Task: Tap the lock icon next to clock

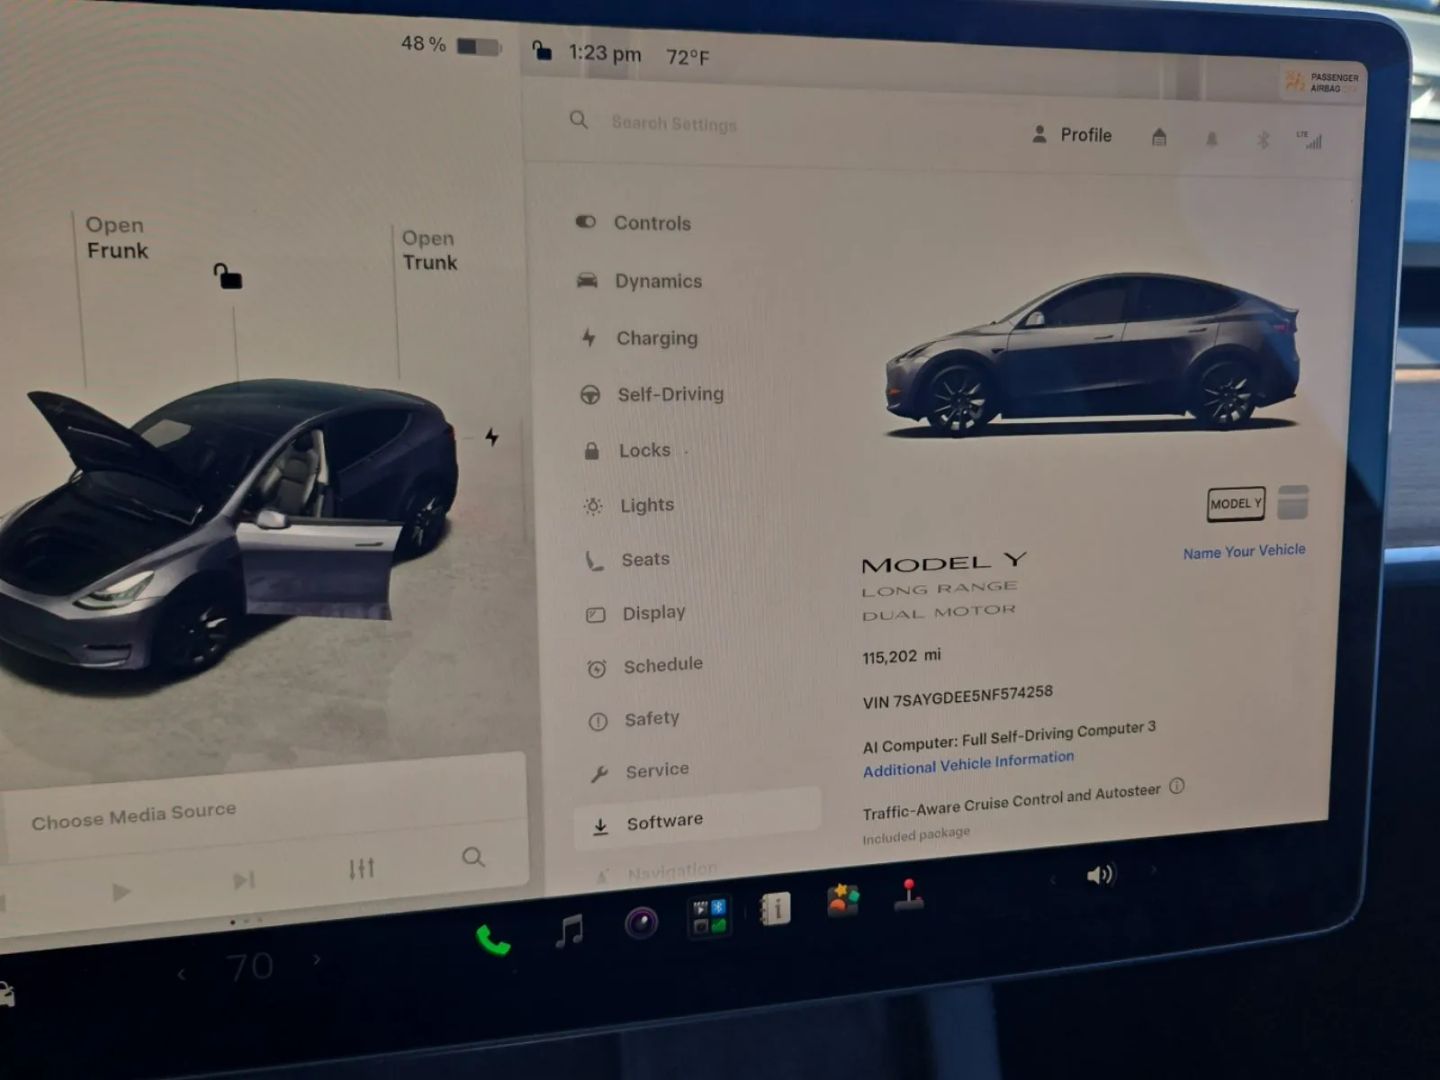Action: pyautogui.click(x=541, y=50)
